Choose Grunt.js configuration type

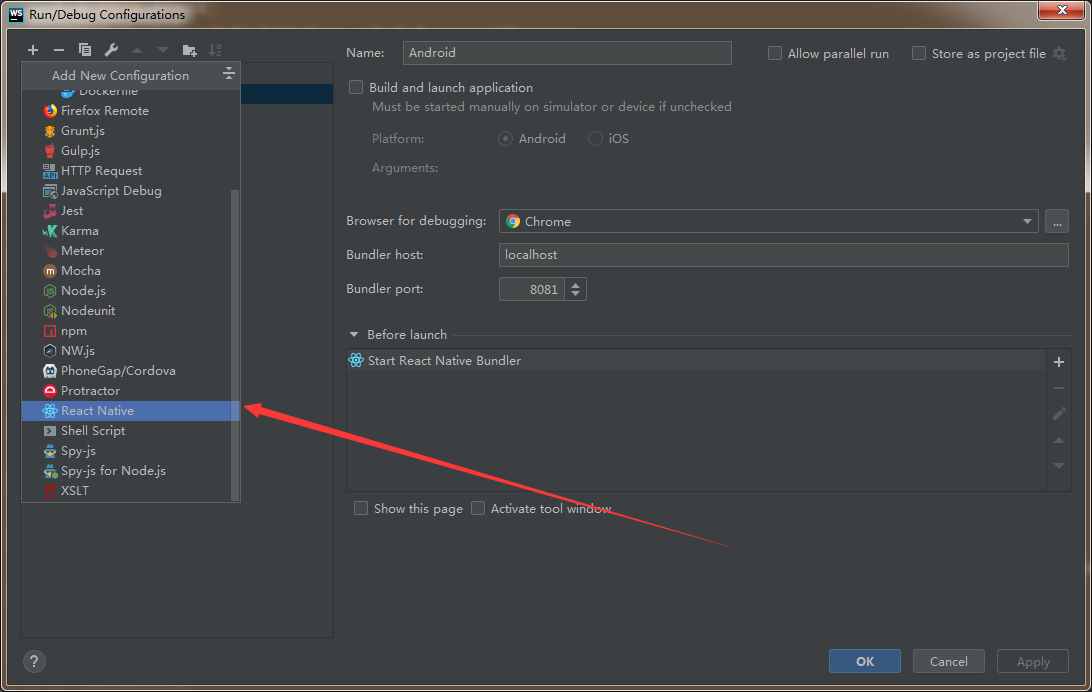coord(131,131)
